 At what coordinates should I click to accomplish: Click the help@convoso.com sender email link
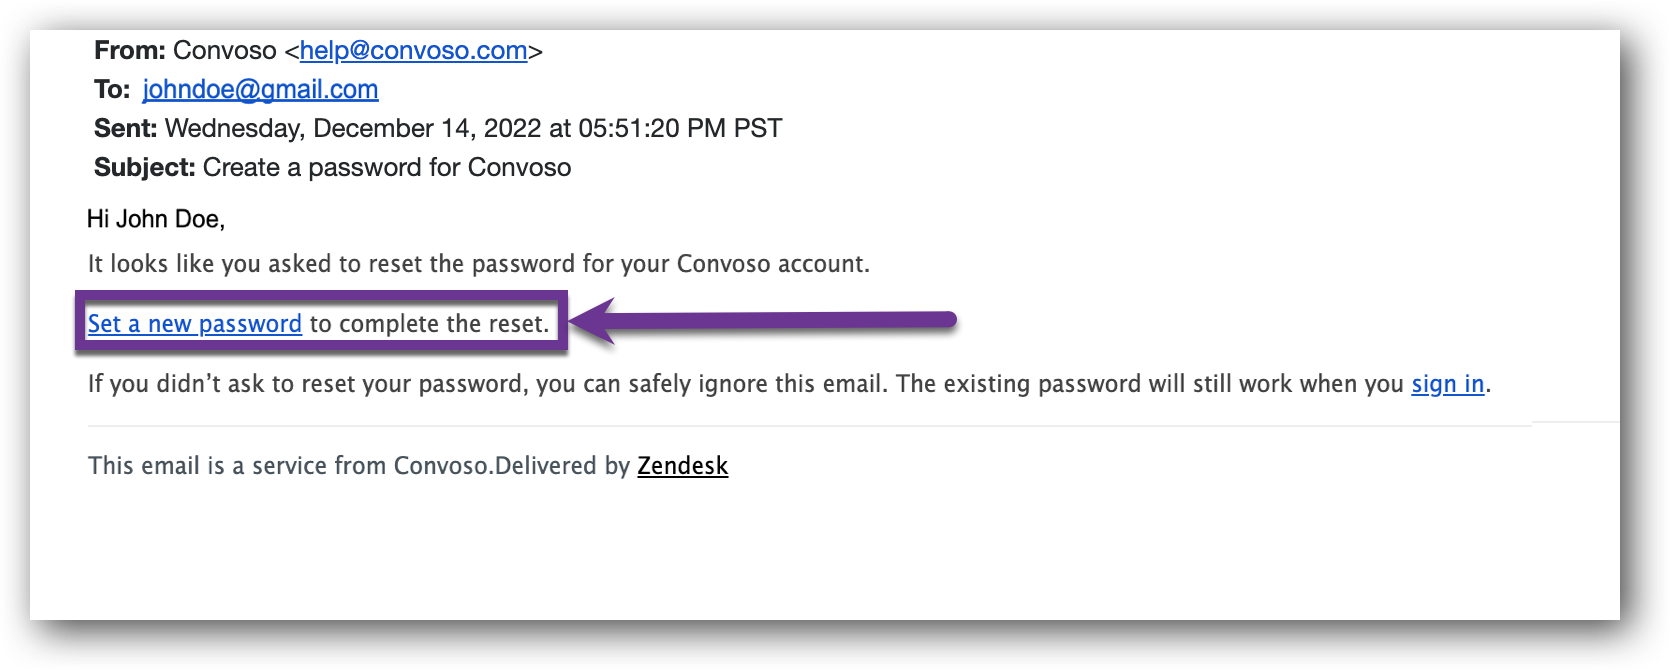pyautogui.click(x=413, y=50)
